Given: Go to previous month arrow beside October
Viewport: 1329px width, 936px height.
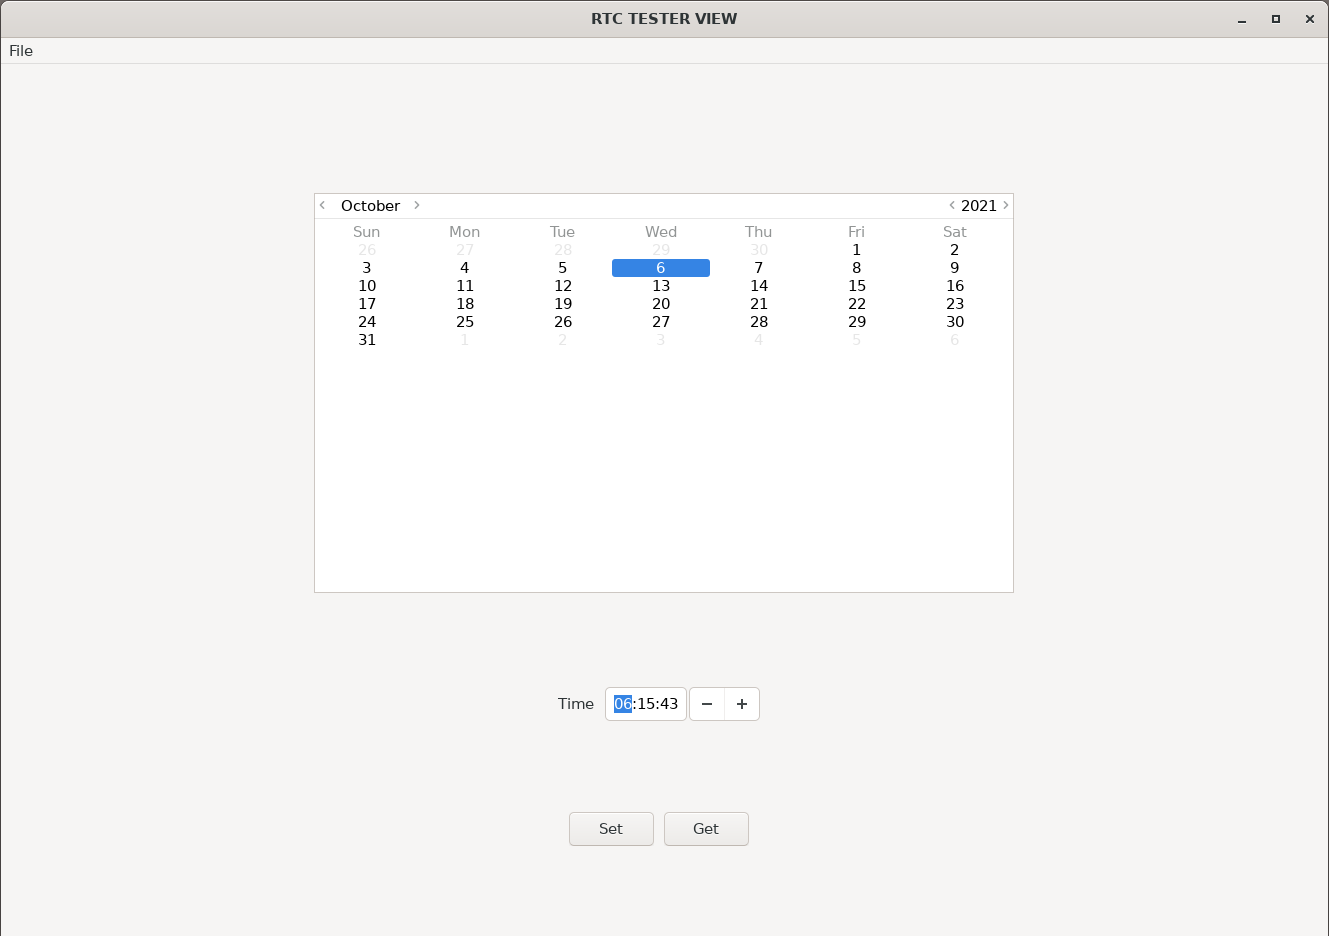Looking at the screenshot, I should coord(322,205).
